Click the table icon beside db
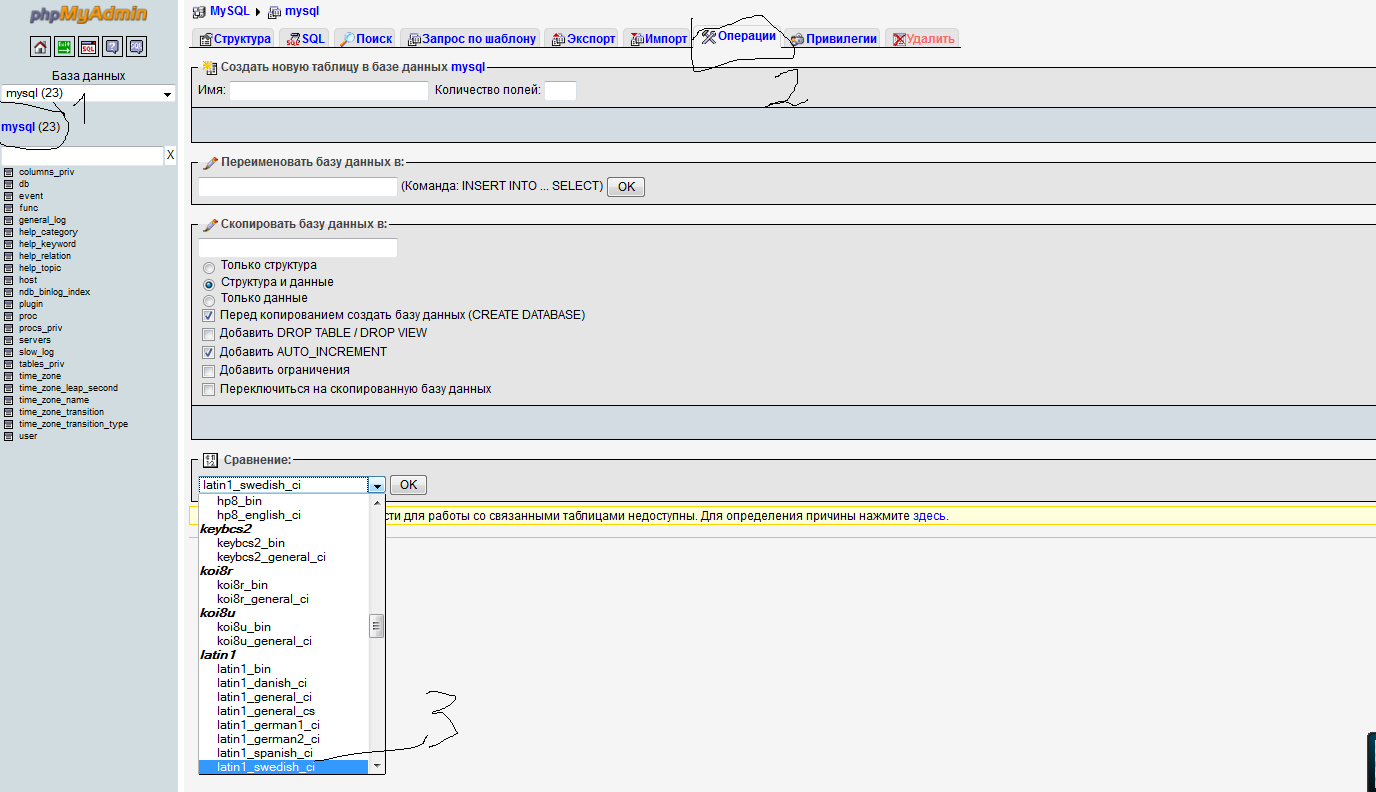Image resolution: width=1376 pixels, height=792 pixels. 9,184
